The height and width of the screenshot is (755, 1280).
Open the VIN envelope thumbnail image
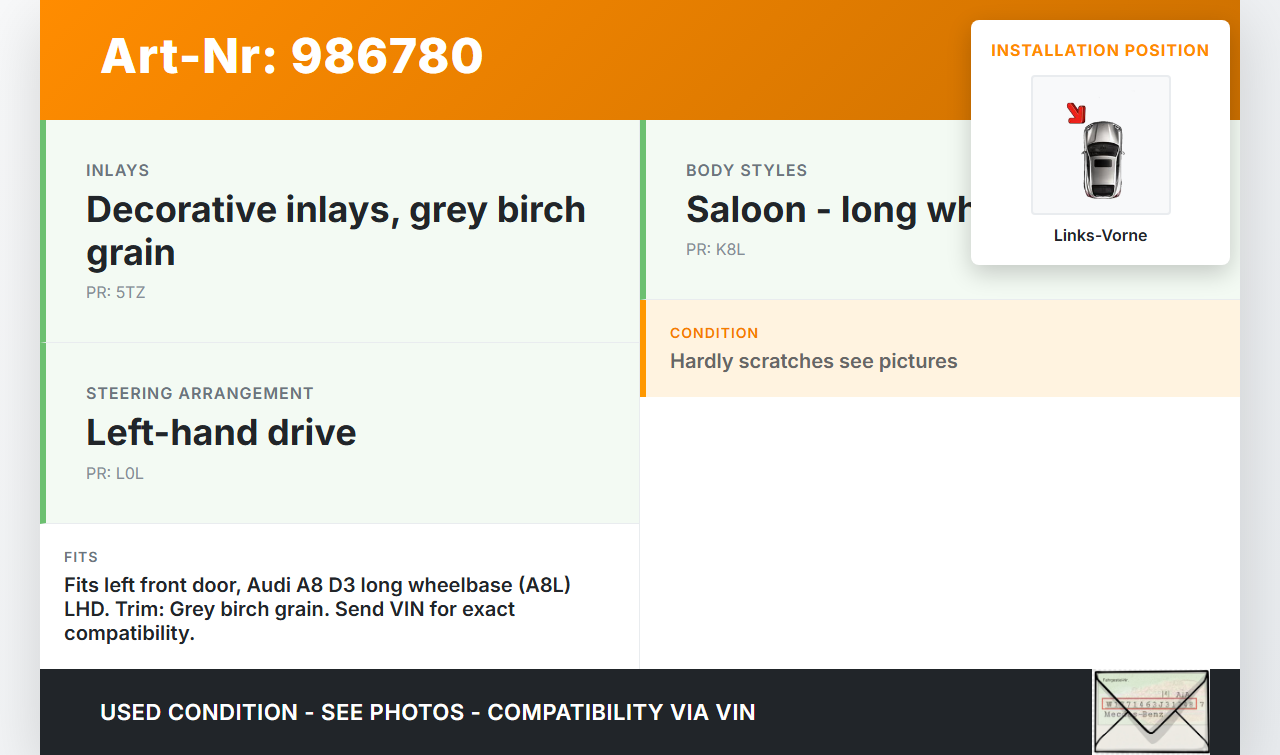[x=1151, y=711]
